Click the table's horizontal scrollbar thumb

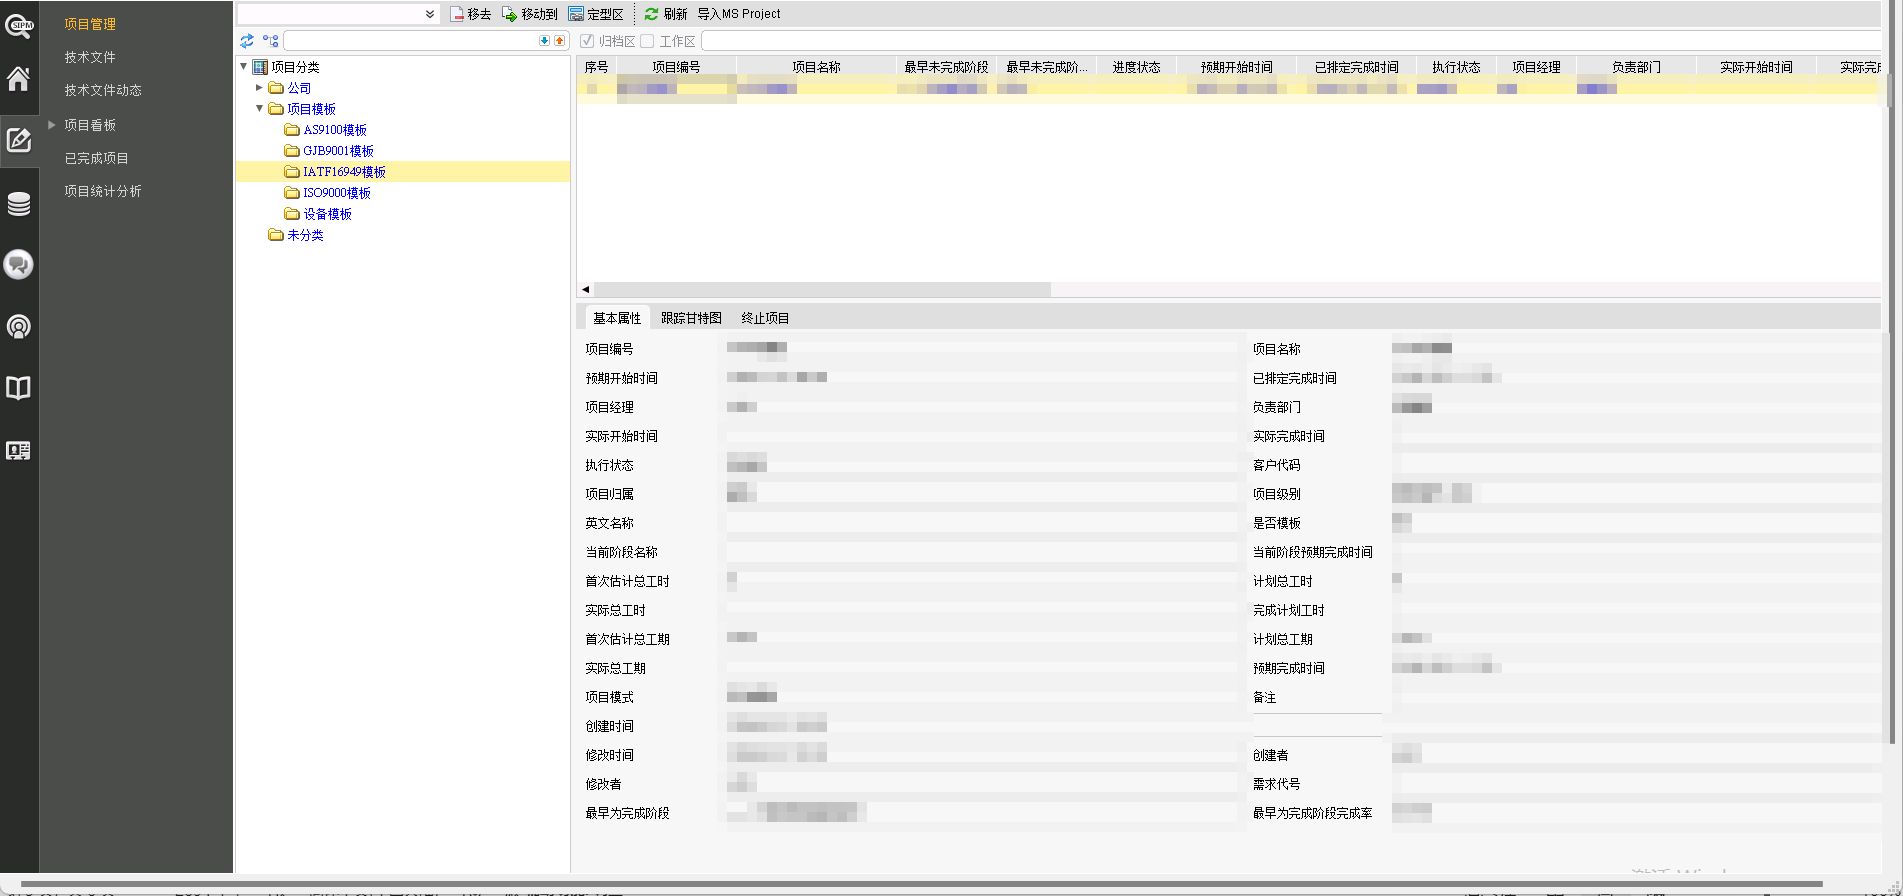820,289
